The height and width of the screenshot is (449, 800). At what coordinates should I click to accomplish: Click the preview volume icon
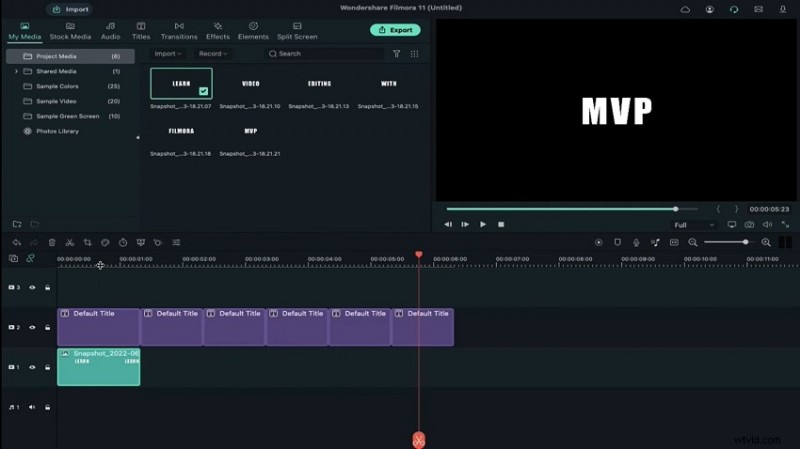pos(767,224)
